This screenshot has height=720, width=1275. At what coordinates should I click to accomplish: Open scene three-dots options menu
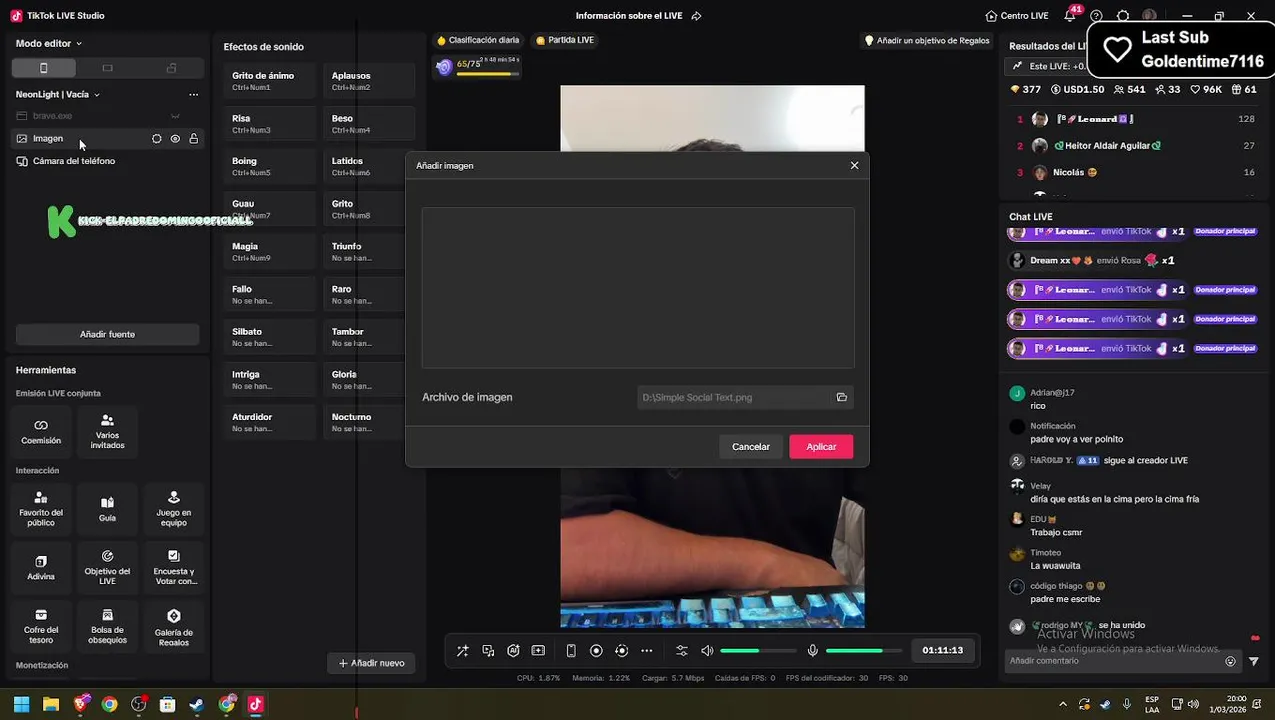(x=194, y=95)
